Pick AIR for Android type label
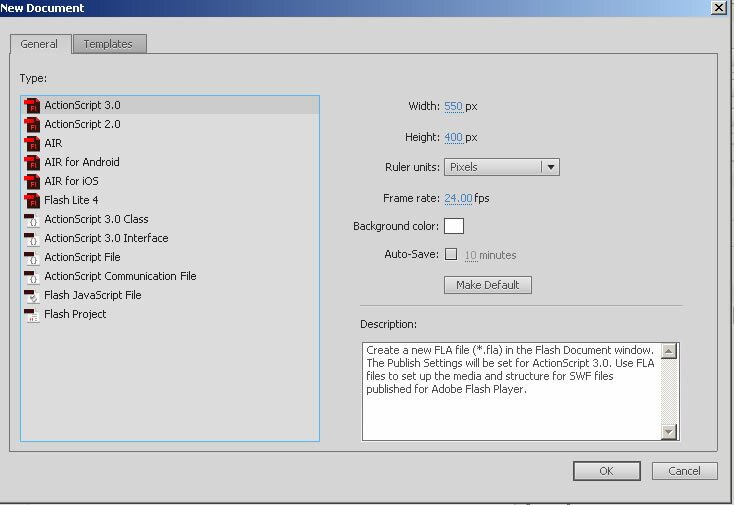Viewport: 734px width, 505px height. click(x=82, y=162)
